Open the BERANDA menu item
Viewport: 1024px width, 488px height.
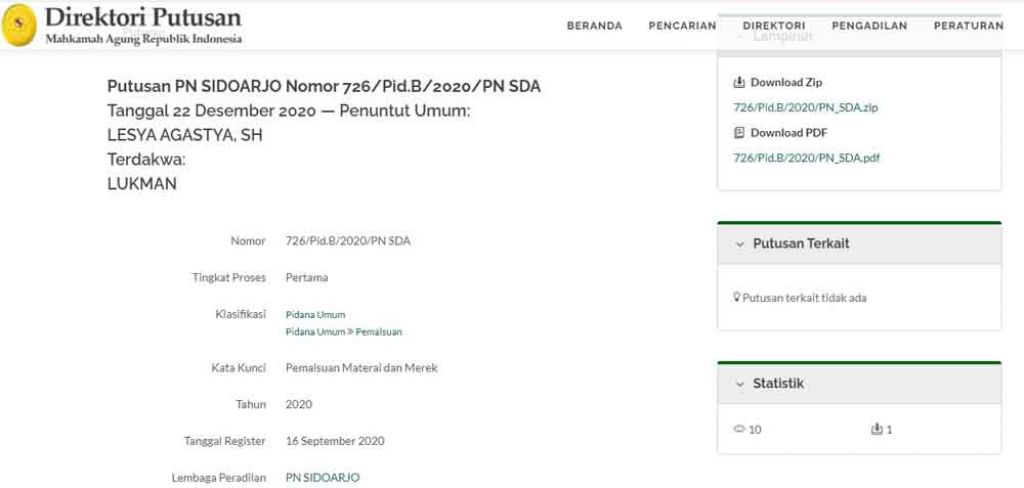coord(594,26)
